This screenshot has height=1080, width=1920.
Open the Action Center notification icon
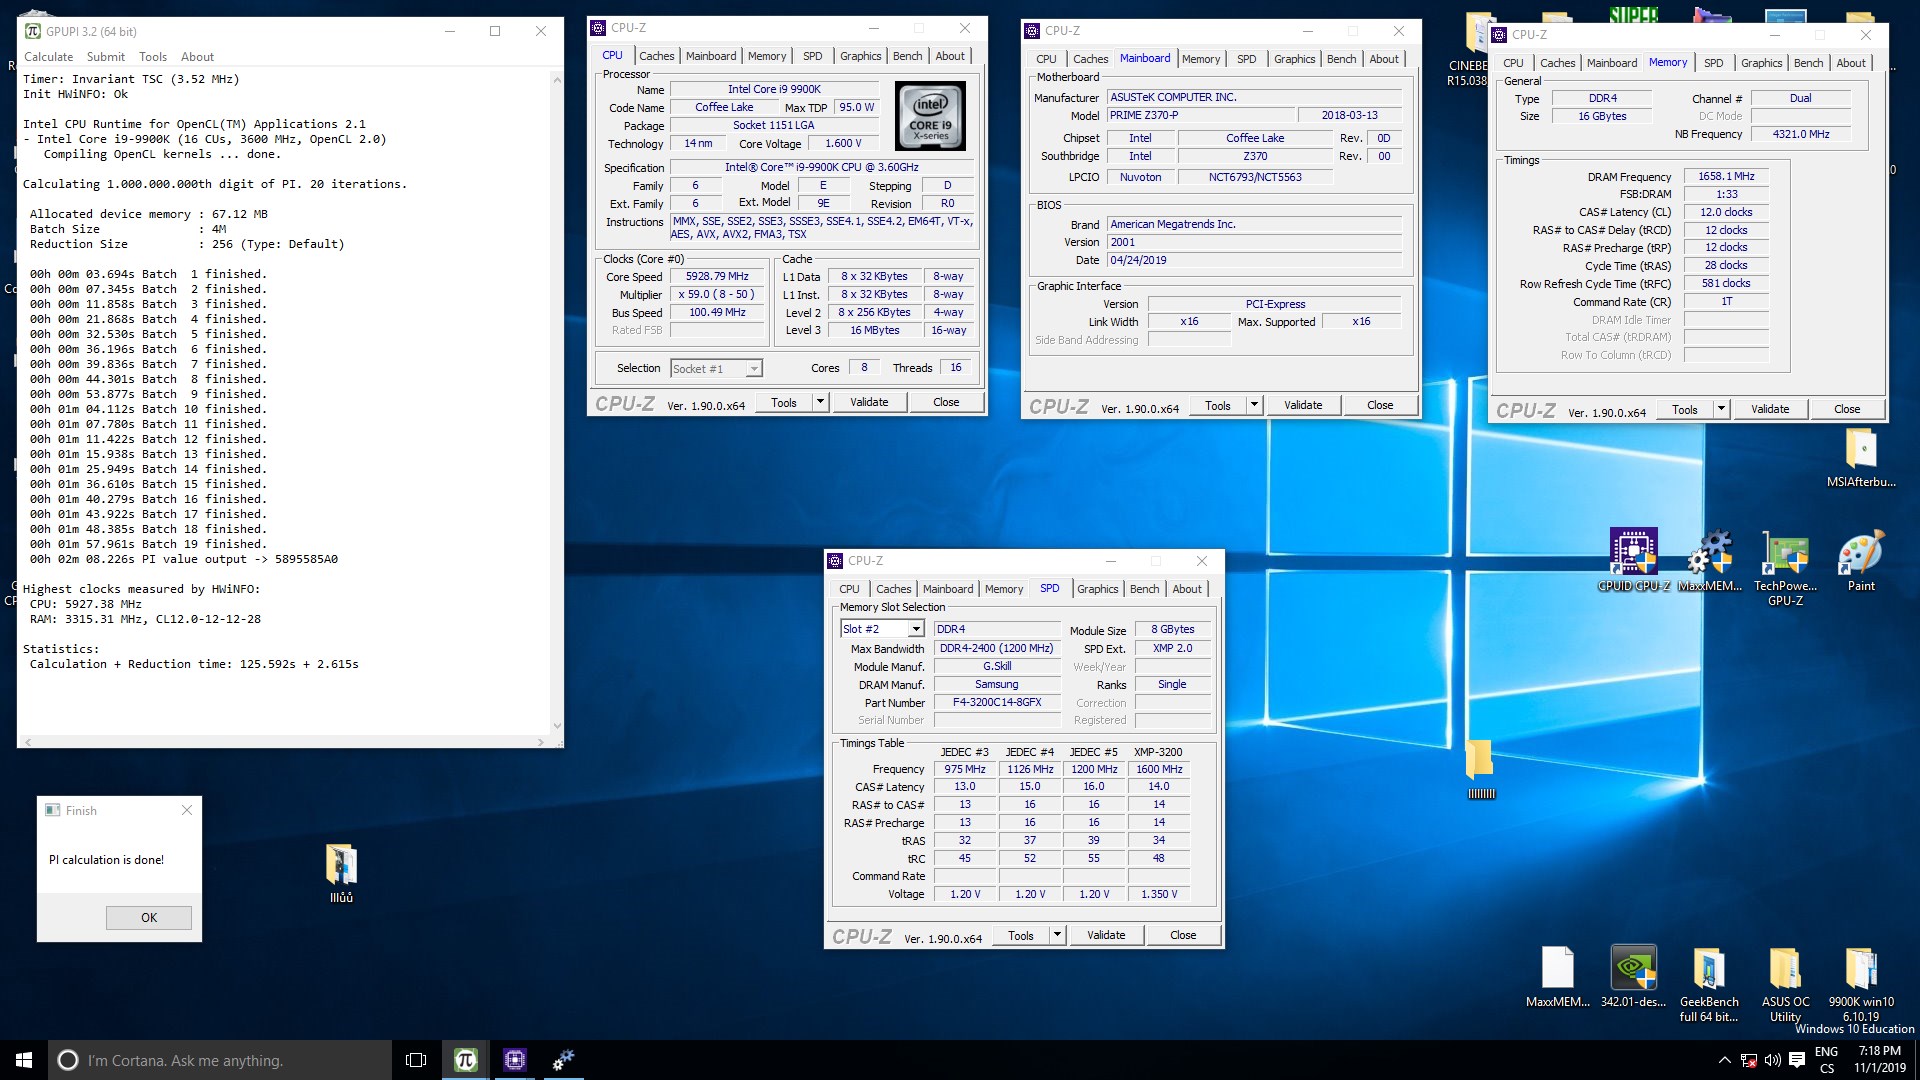click(1796, 1060)
